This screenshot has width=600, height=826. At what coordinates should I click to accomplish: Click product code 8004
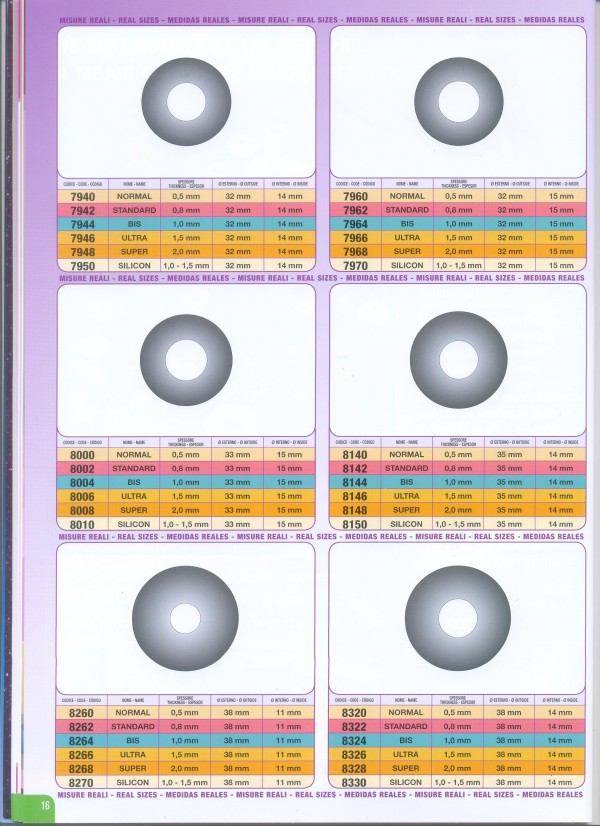(x=82, y=483)
